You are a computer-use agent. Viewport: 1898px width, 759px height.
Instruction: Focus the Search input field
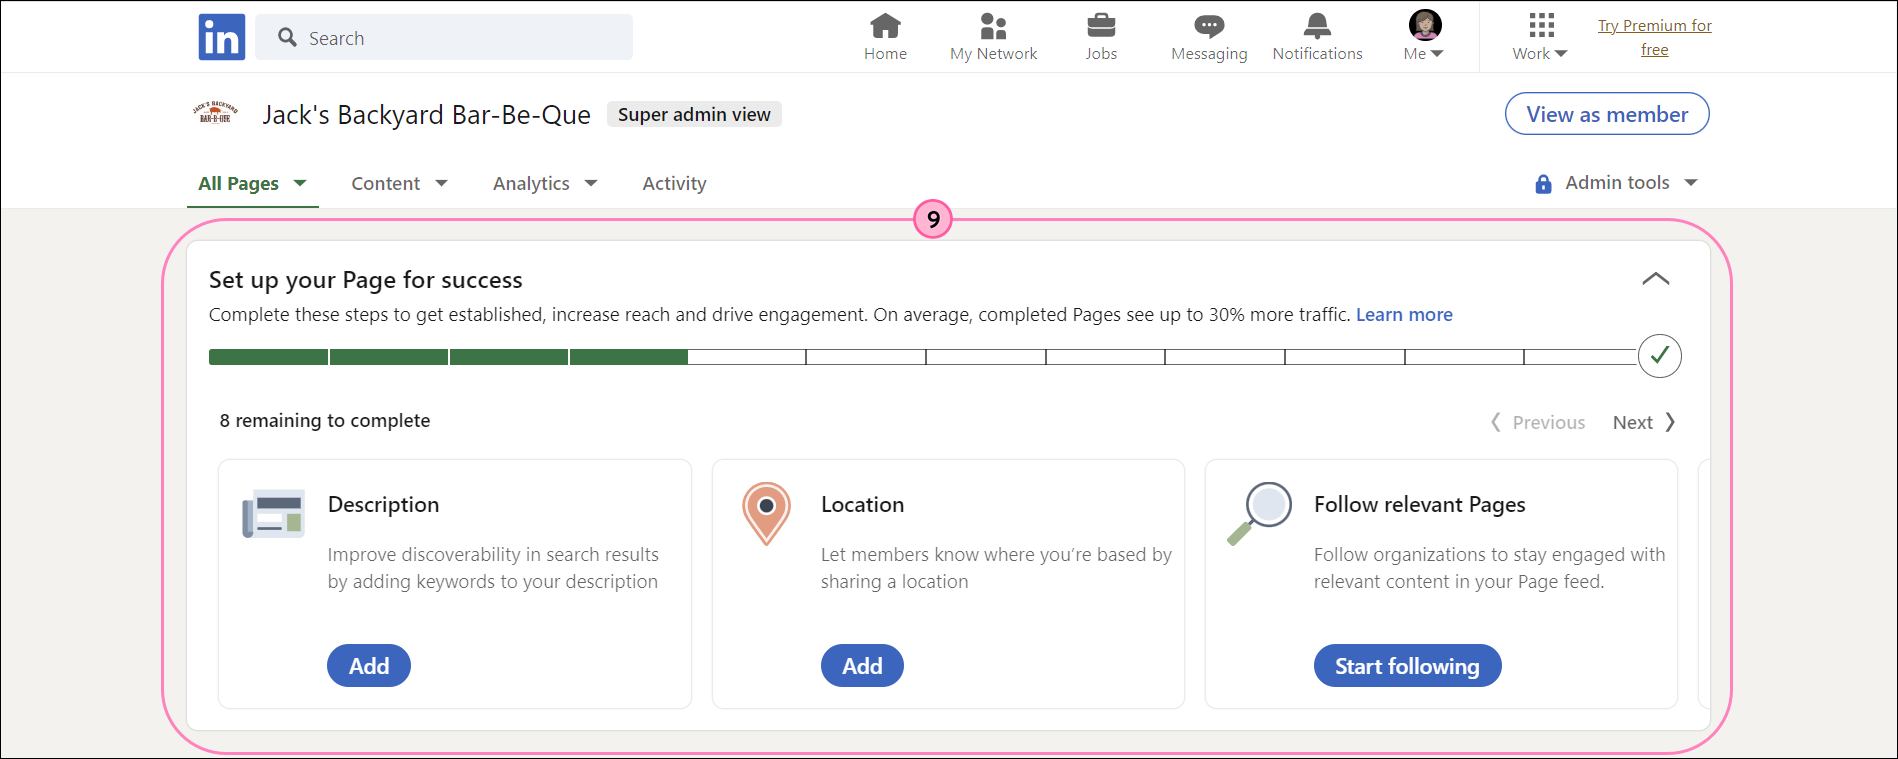click(x=444, y=37)
